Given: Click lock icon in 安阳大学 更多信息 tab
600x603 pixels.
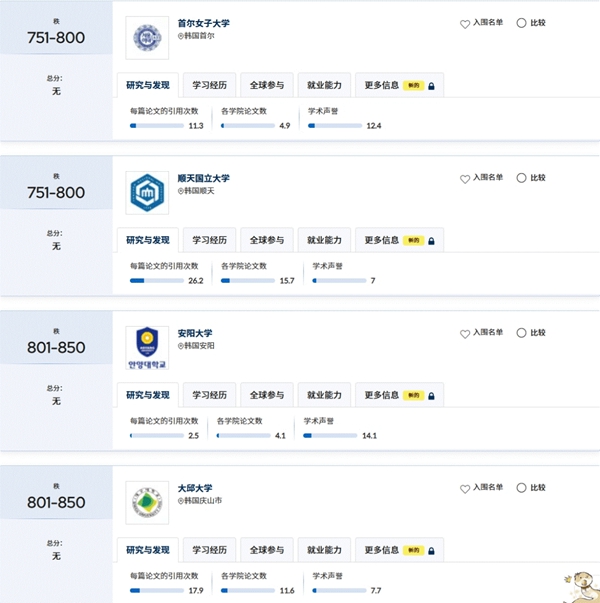Looking at the screenshot, I should point(431,396).
